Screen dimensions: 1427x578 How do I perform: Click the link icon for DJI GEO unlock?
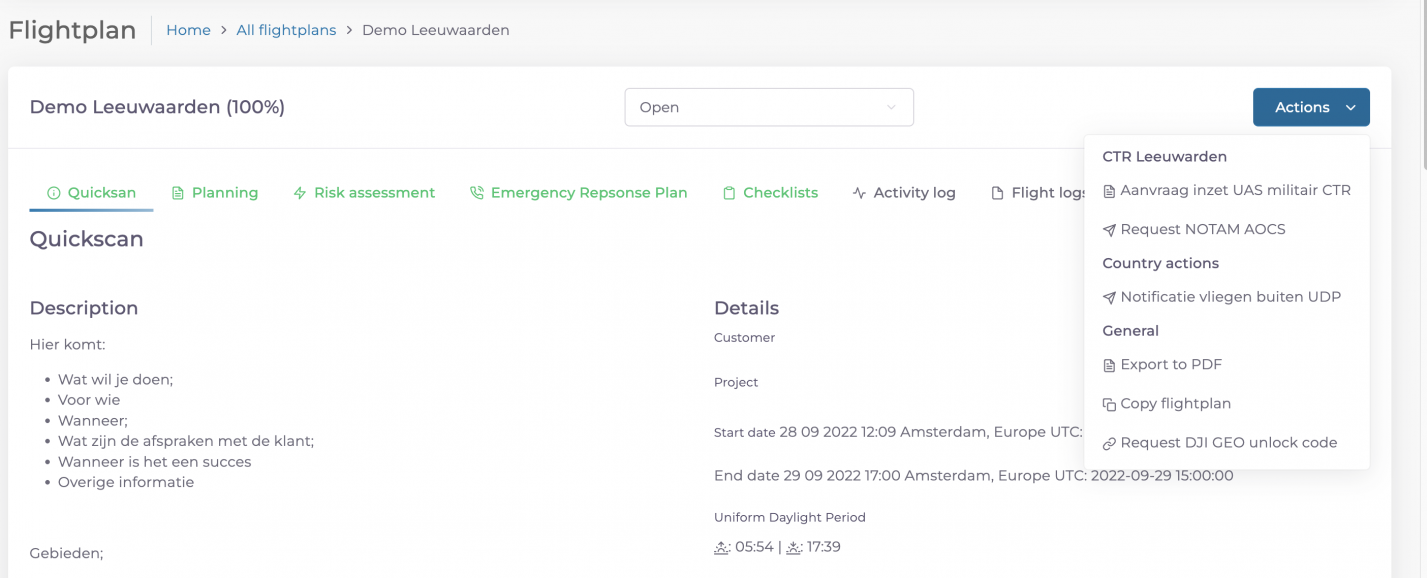[x=1108, y=444]
